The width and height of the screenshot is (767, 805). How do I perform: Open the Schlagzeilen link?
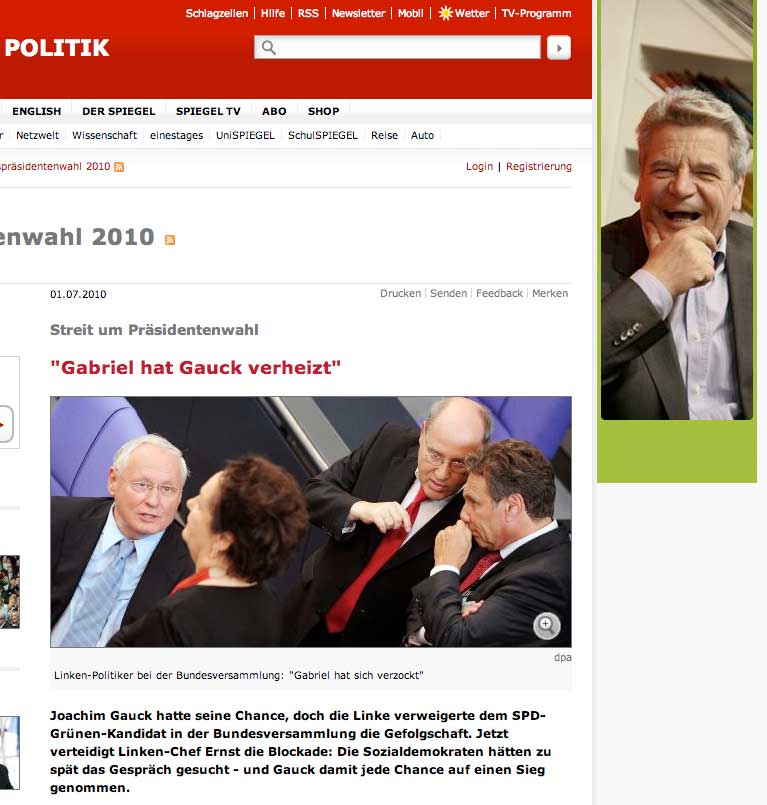coord(217,13)
